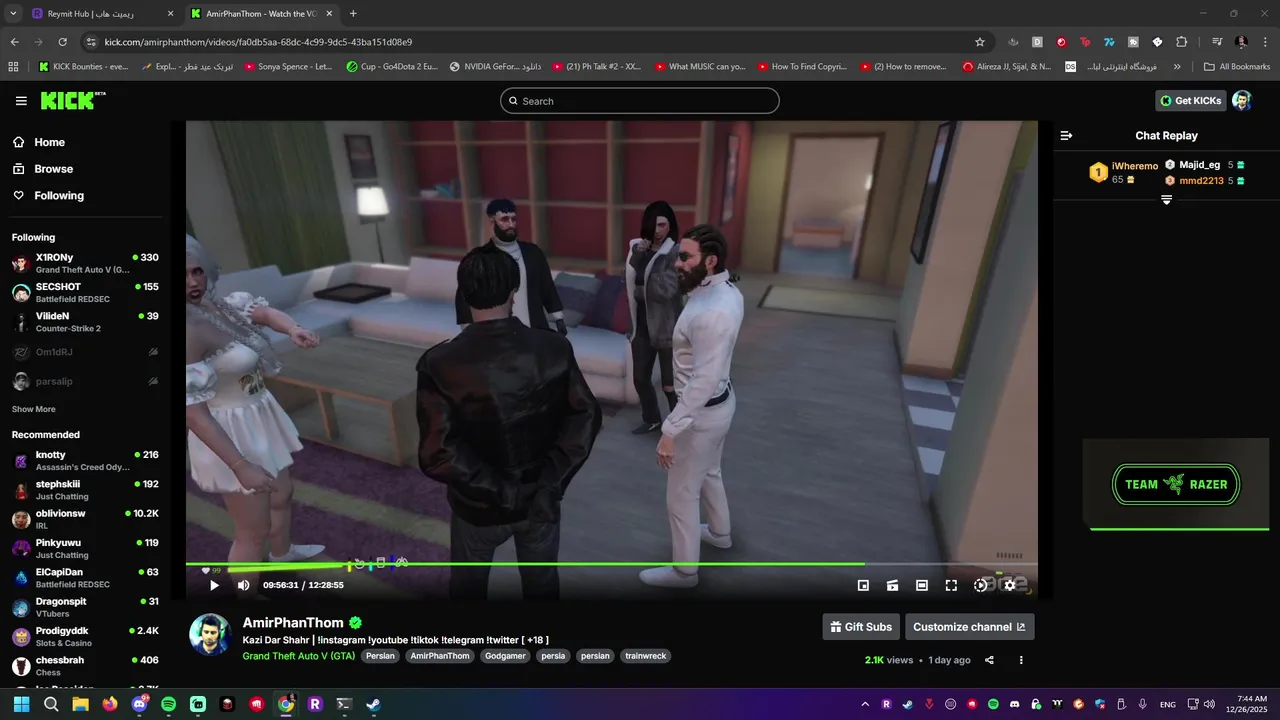This screenshot has width=1280, height=720.
Task: Open Chrome extensions puzzle icon
Action: tap(1182, 42)
